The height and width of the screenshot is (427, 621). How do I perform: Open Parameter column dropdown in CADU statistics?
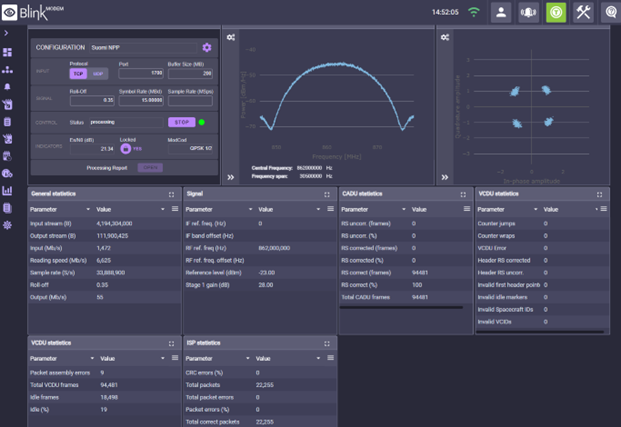click(x=404, y=209)
